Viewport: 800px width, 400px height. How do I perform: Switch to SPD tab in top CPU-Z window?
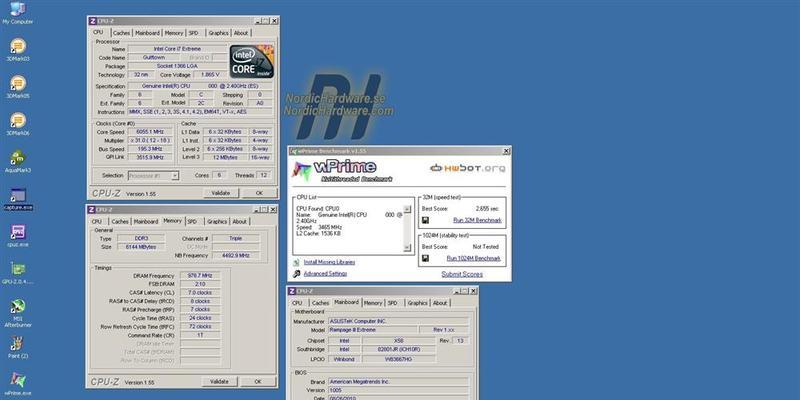(193, 33)
